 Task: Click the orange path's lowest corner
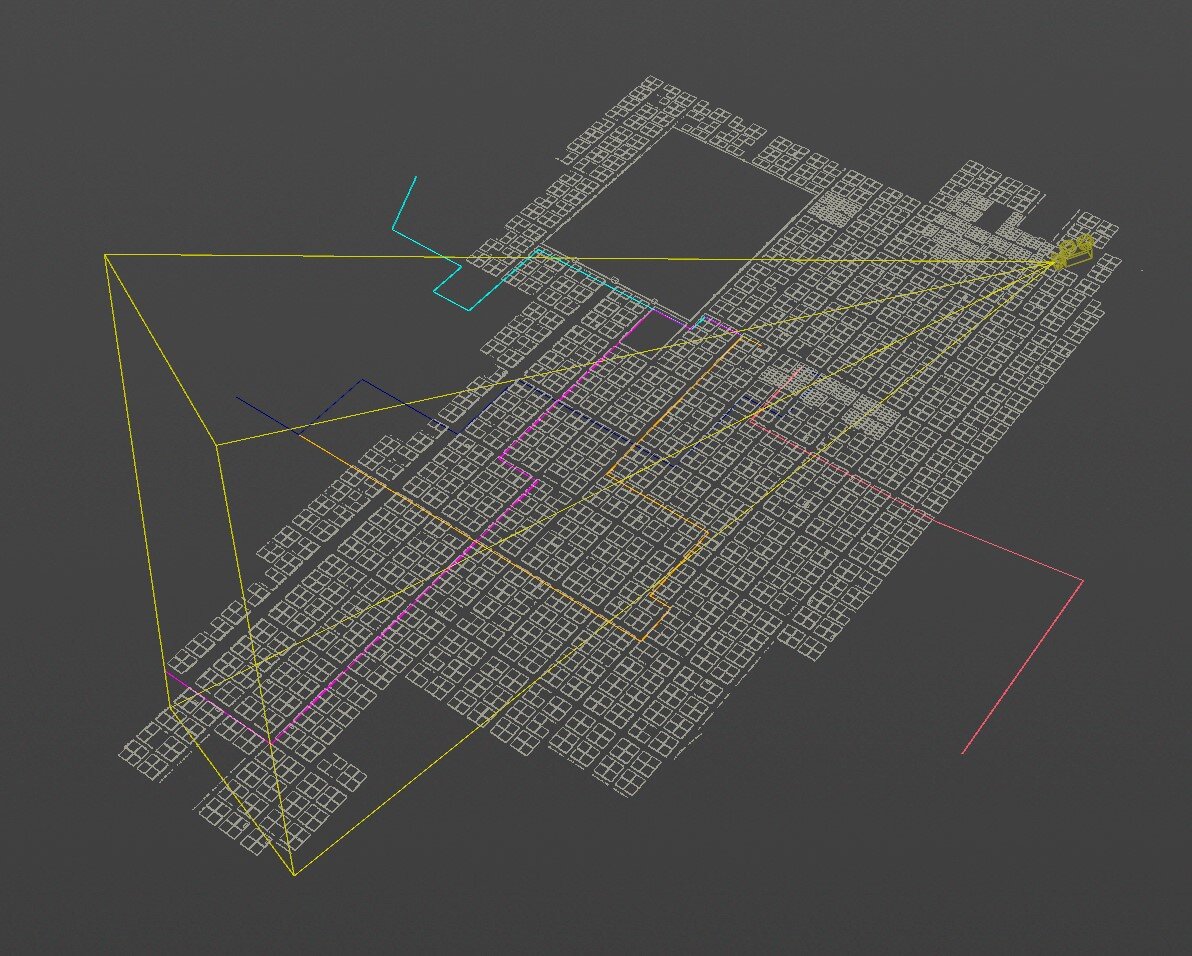click(641, 641)
